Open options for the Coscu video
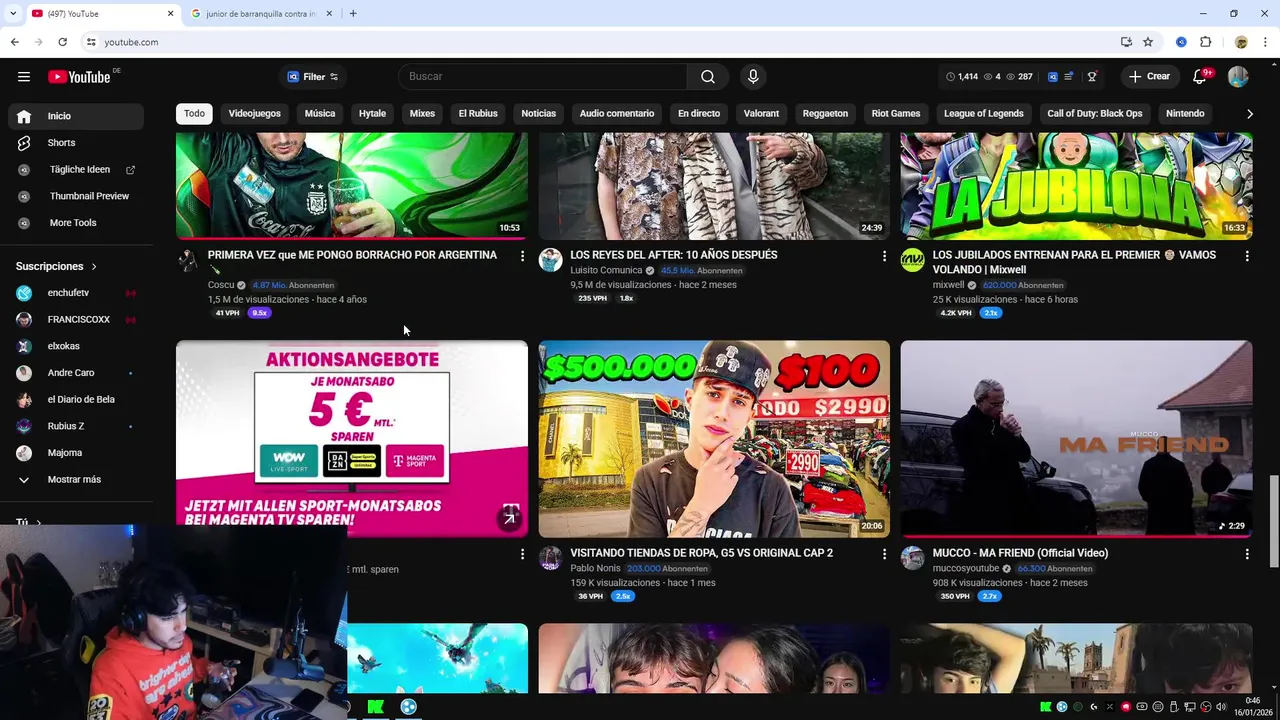The image size is (1280, 720). click(522, 256)
